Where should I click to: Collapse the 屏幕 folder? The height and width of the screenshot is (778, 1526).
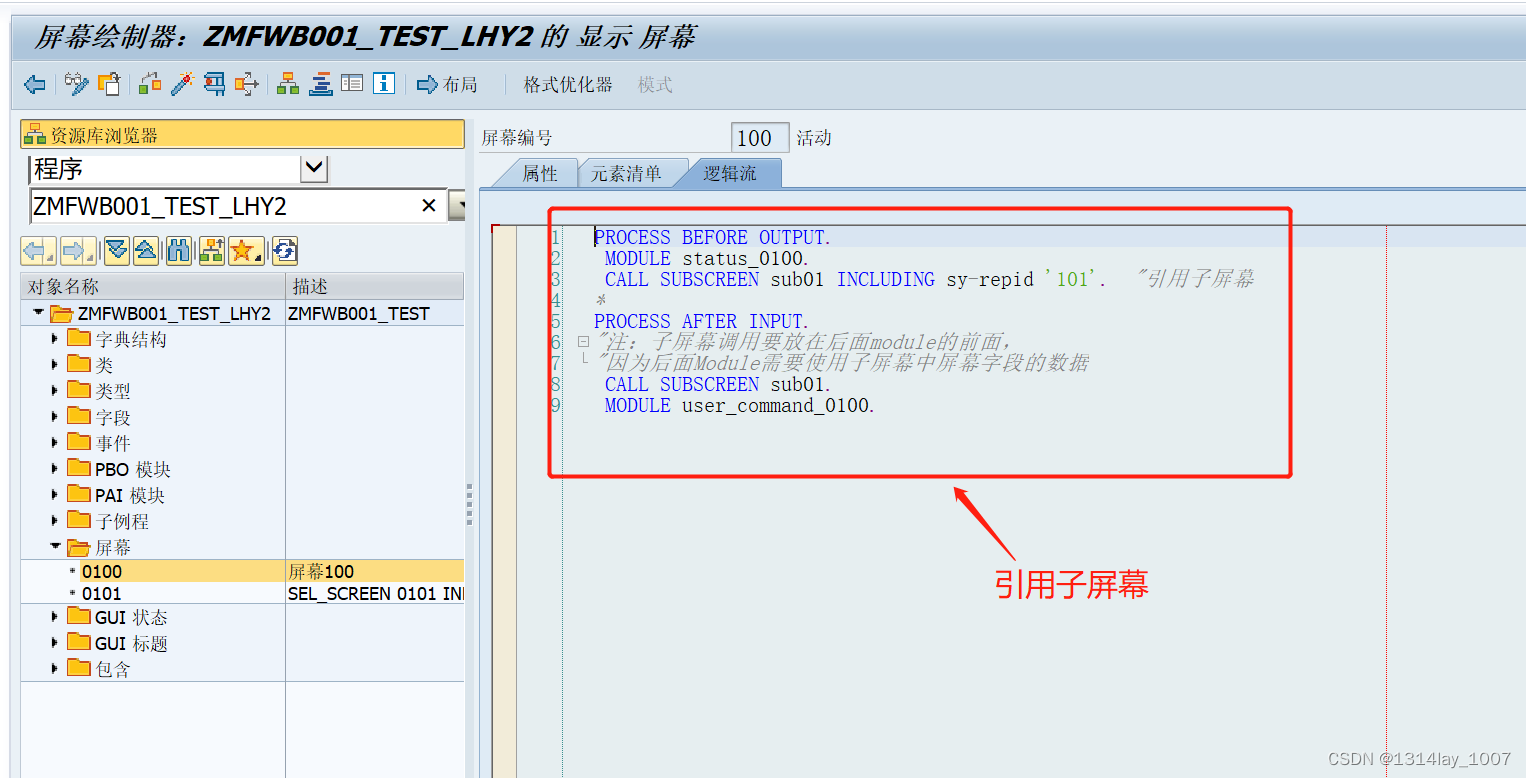tap(56, 547)
